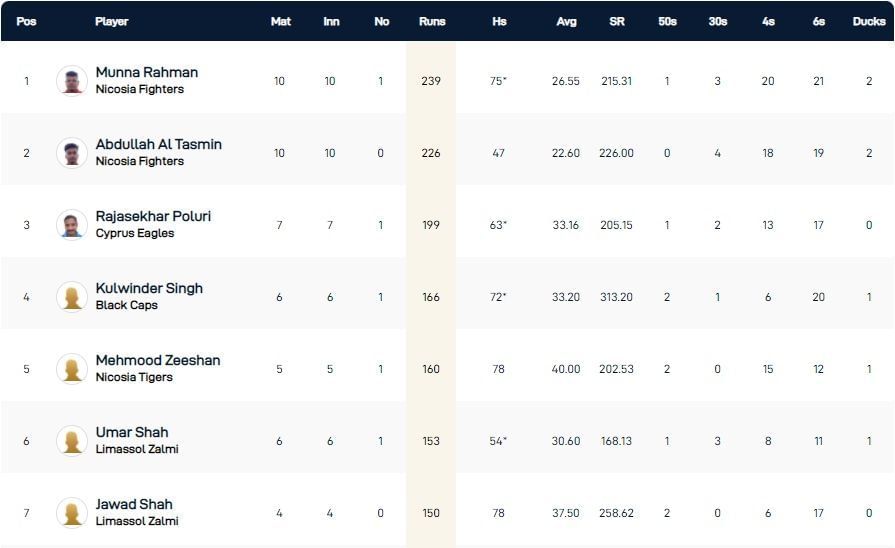Click Umar Shah's placeholder avatar icon
Viewport: 895px width, 548px height.
coord(72,441)
